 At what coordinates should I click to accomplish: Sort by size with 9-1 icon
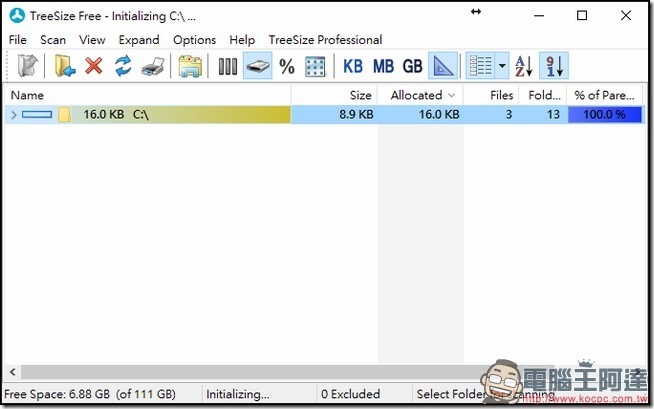554,66
